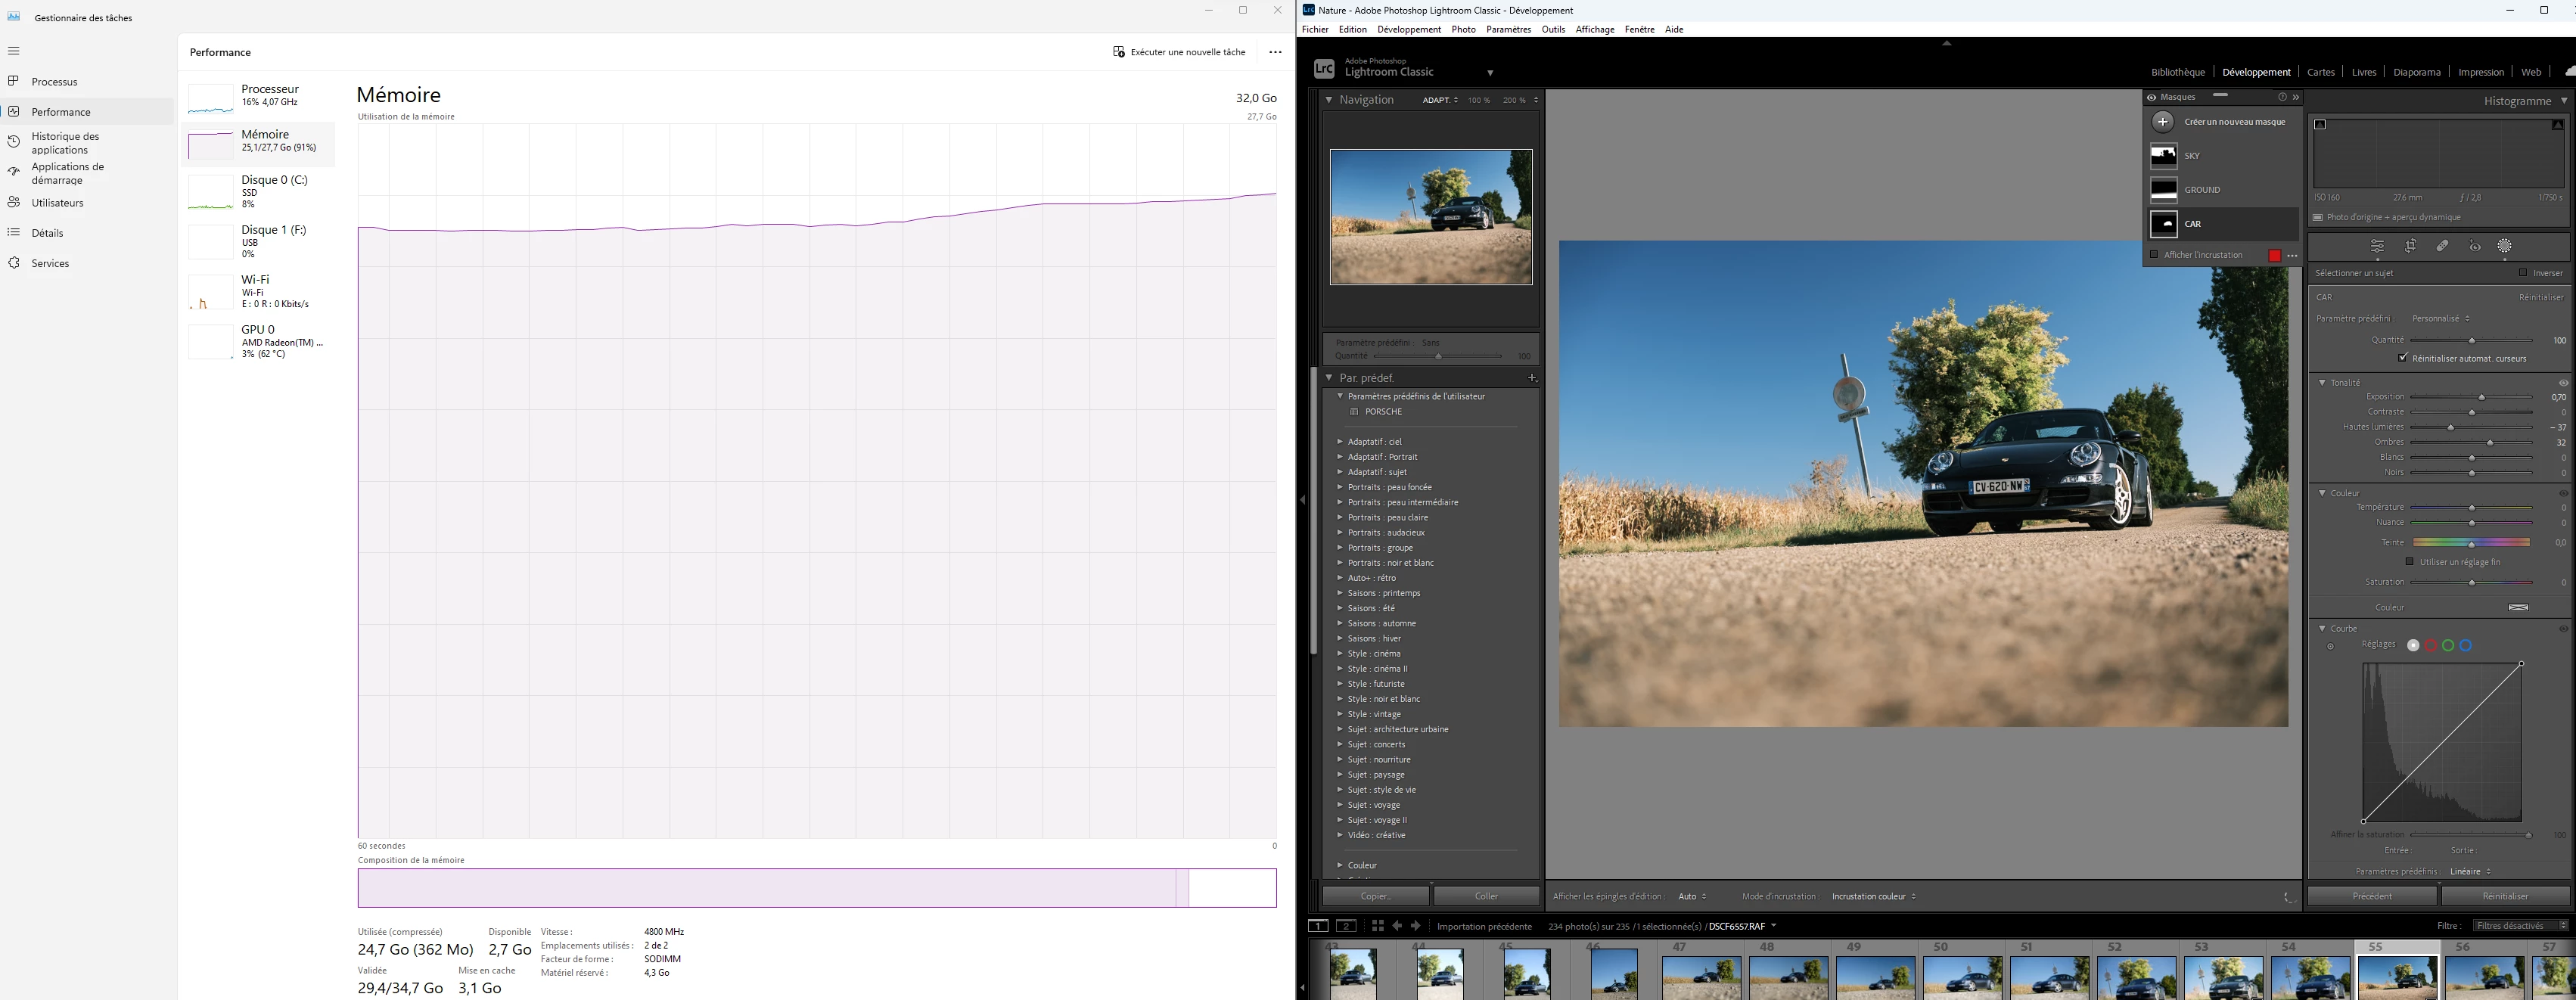Image resolution: width=2576 pixels, height=1000 pixels.
Task: Select the Red Eye correction tool
Action: (x=2475, y=246)
